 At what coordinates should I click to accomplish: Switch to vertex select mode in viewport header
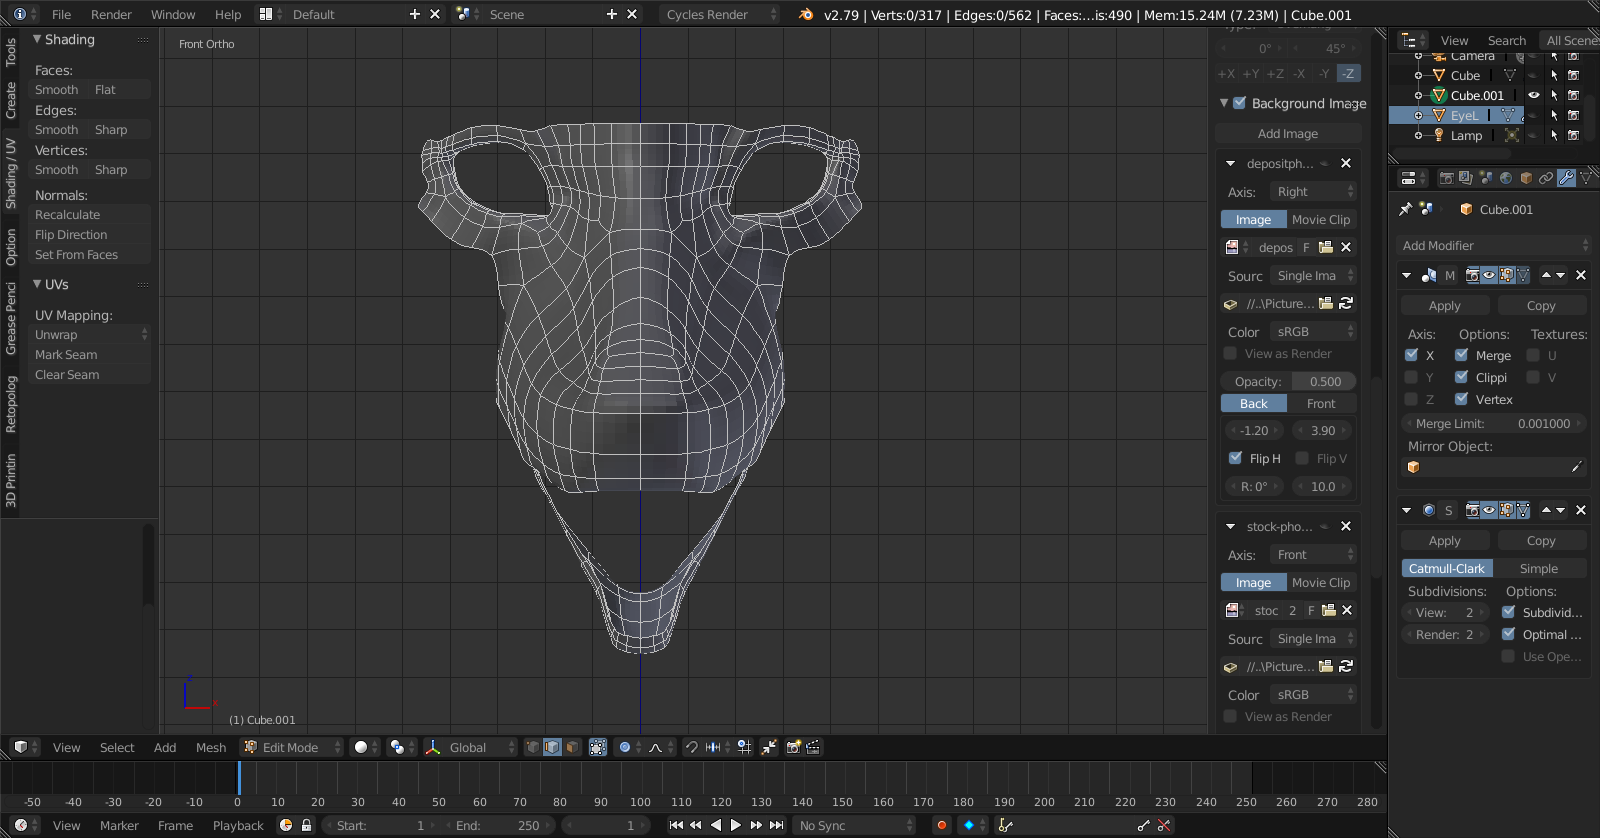532,747
